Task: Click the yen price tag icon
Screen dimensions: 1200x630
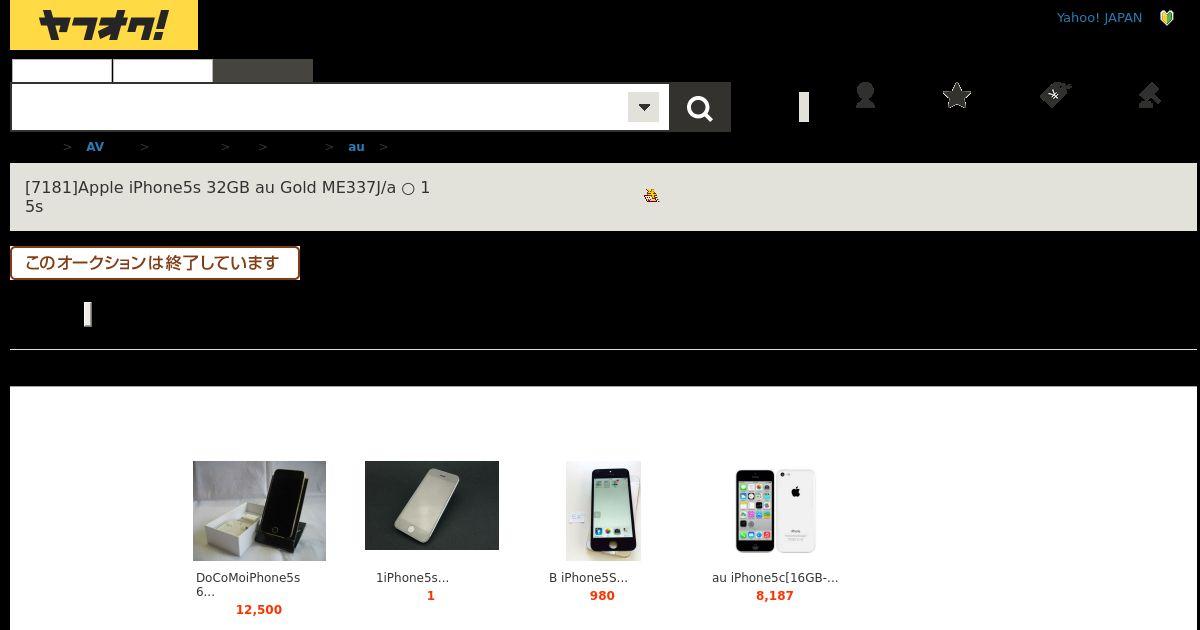Action: click(1055, 95)
